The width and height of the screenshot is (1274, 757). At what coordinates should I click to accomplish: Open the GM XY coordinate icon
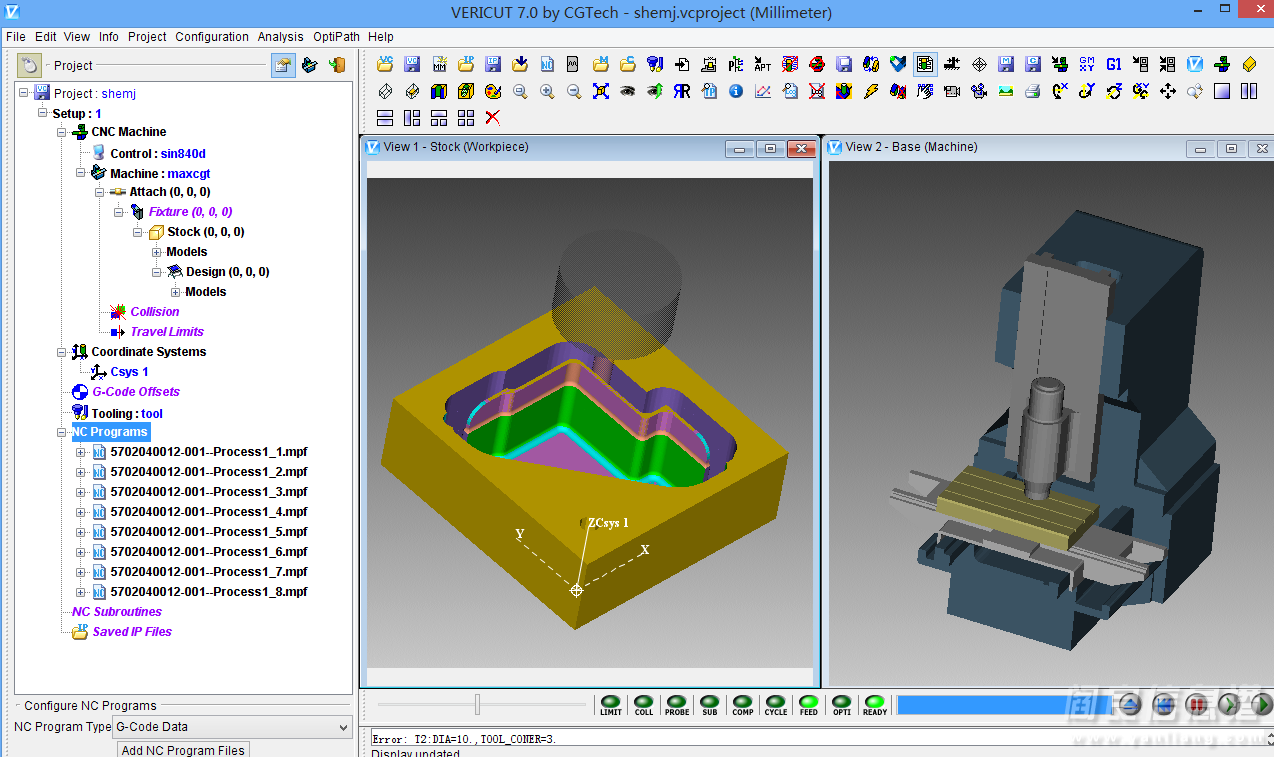[x=1087, y=64]
